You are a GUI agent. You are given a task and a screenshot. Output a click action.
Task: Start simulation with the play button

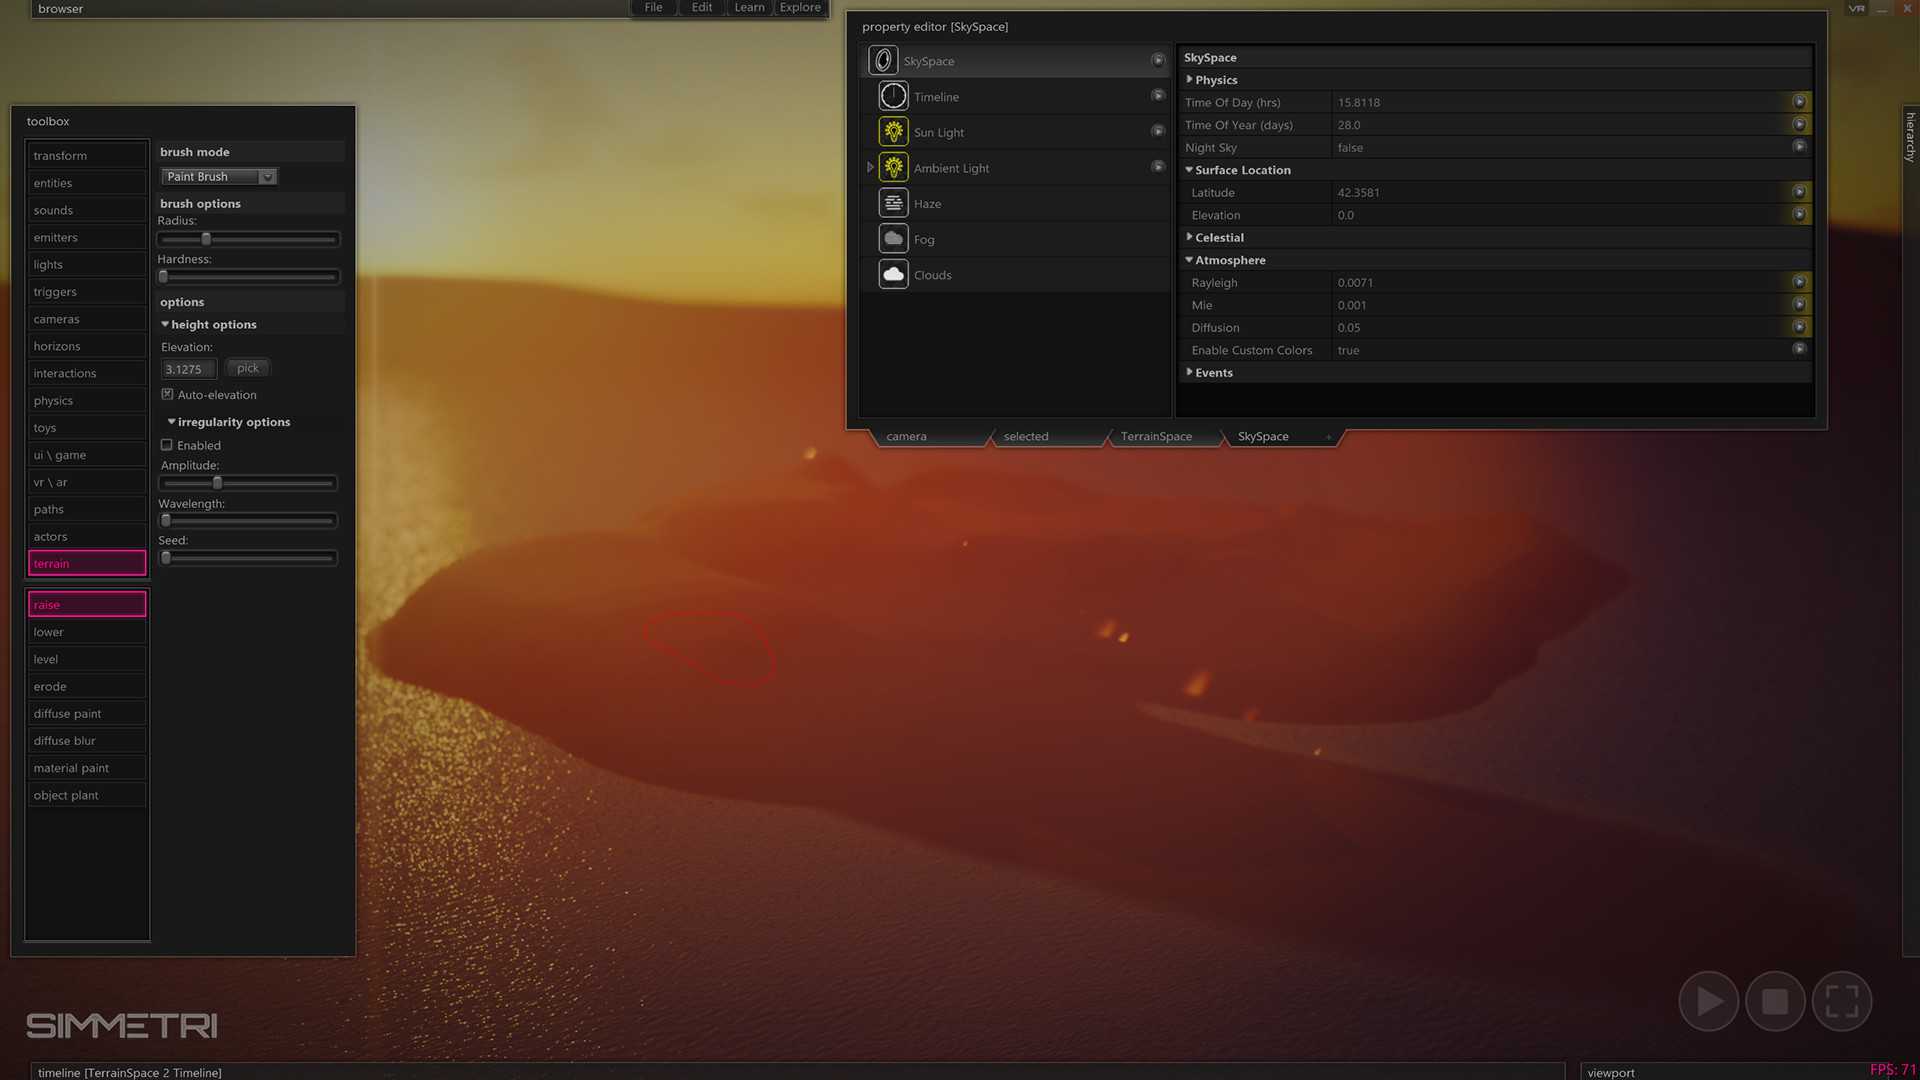coord(1708,1001)
